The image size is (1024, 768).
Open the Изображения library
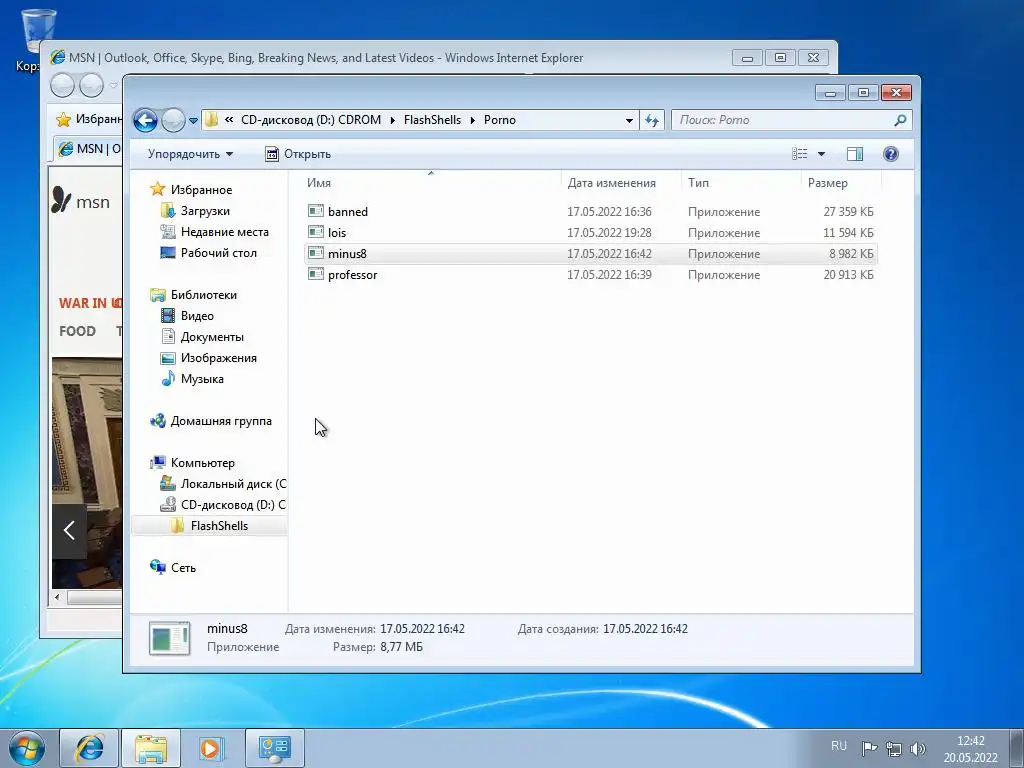point(219,358)
